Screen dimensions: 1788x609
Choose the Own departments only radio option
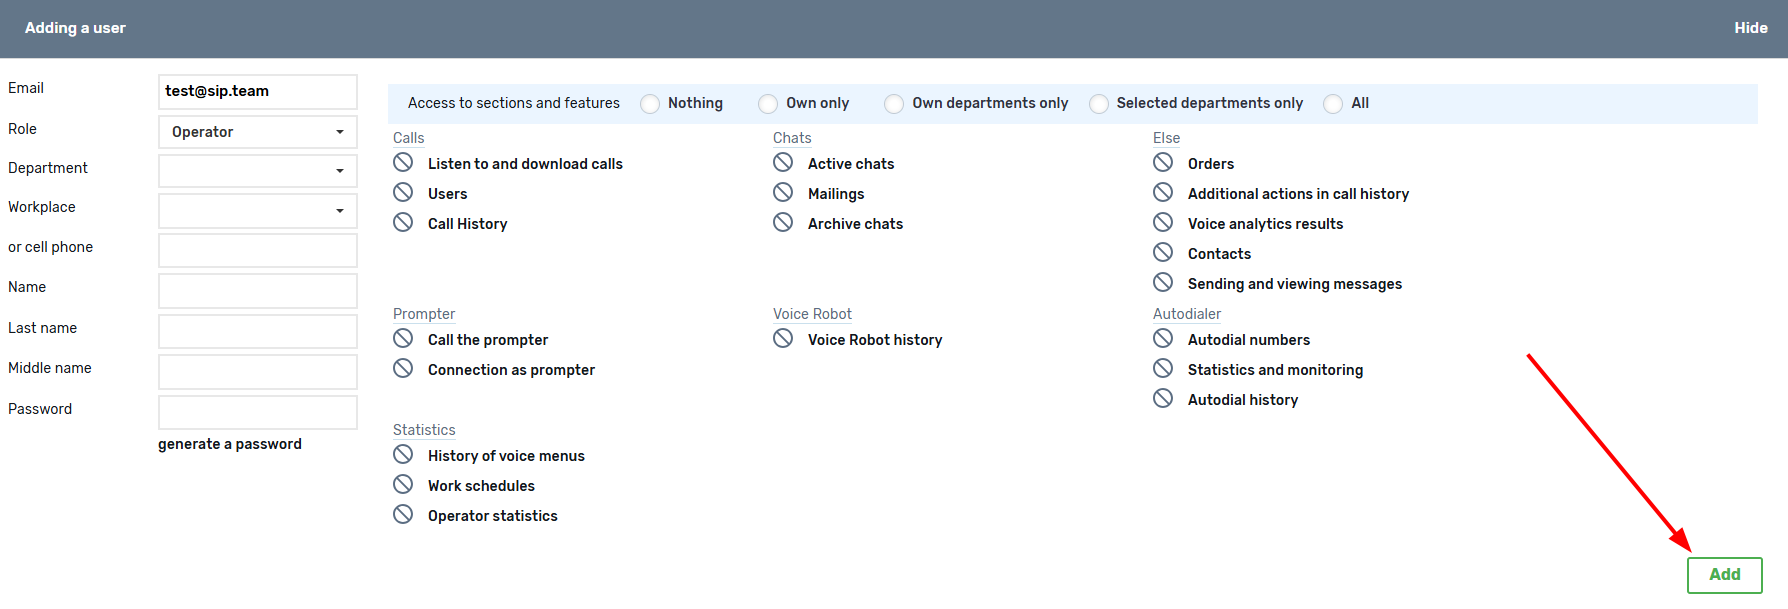(894, 104)
